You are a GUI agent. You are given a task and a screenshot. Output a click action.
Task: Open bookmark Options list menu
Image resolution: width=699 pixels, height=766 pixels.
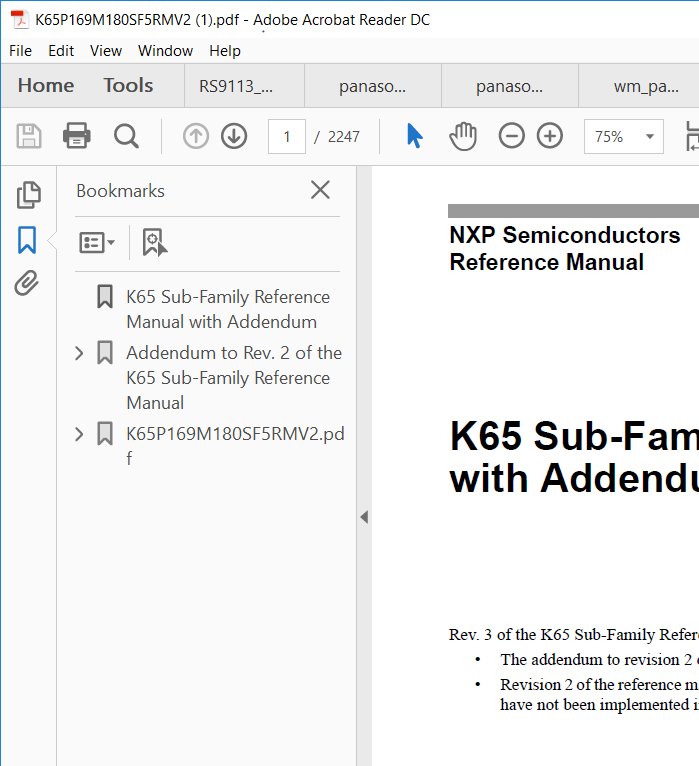pyautogui.click(x=97, y=242)
